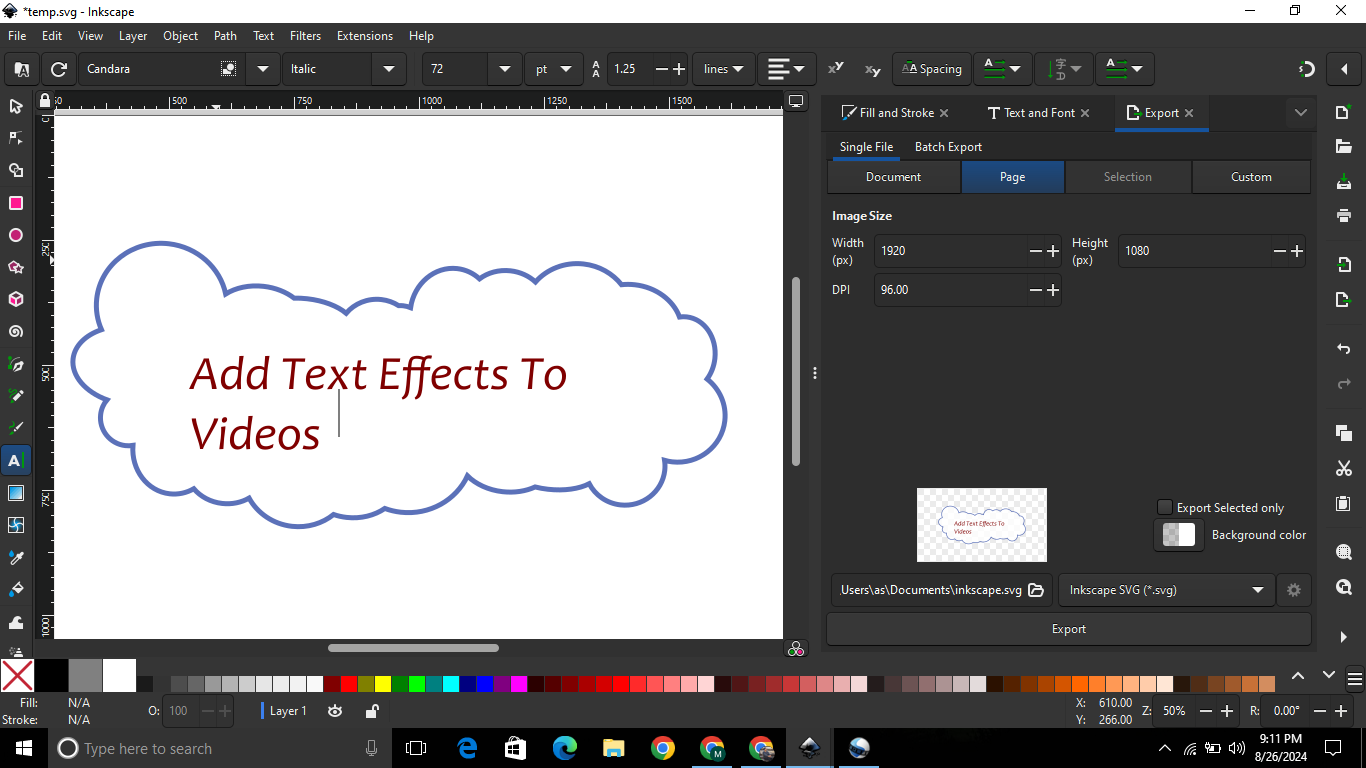
Task: Select the Ellipse tool
Action: (16, 235)
